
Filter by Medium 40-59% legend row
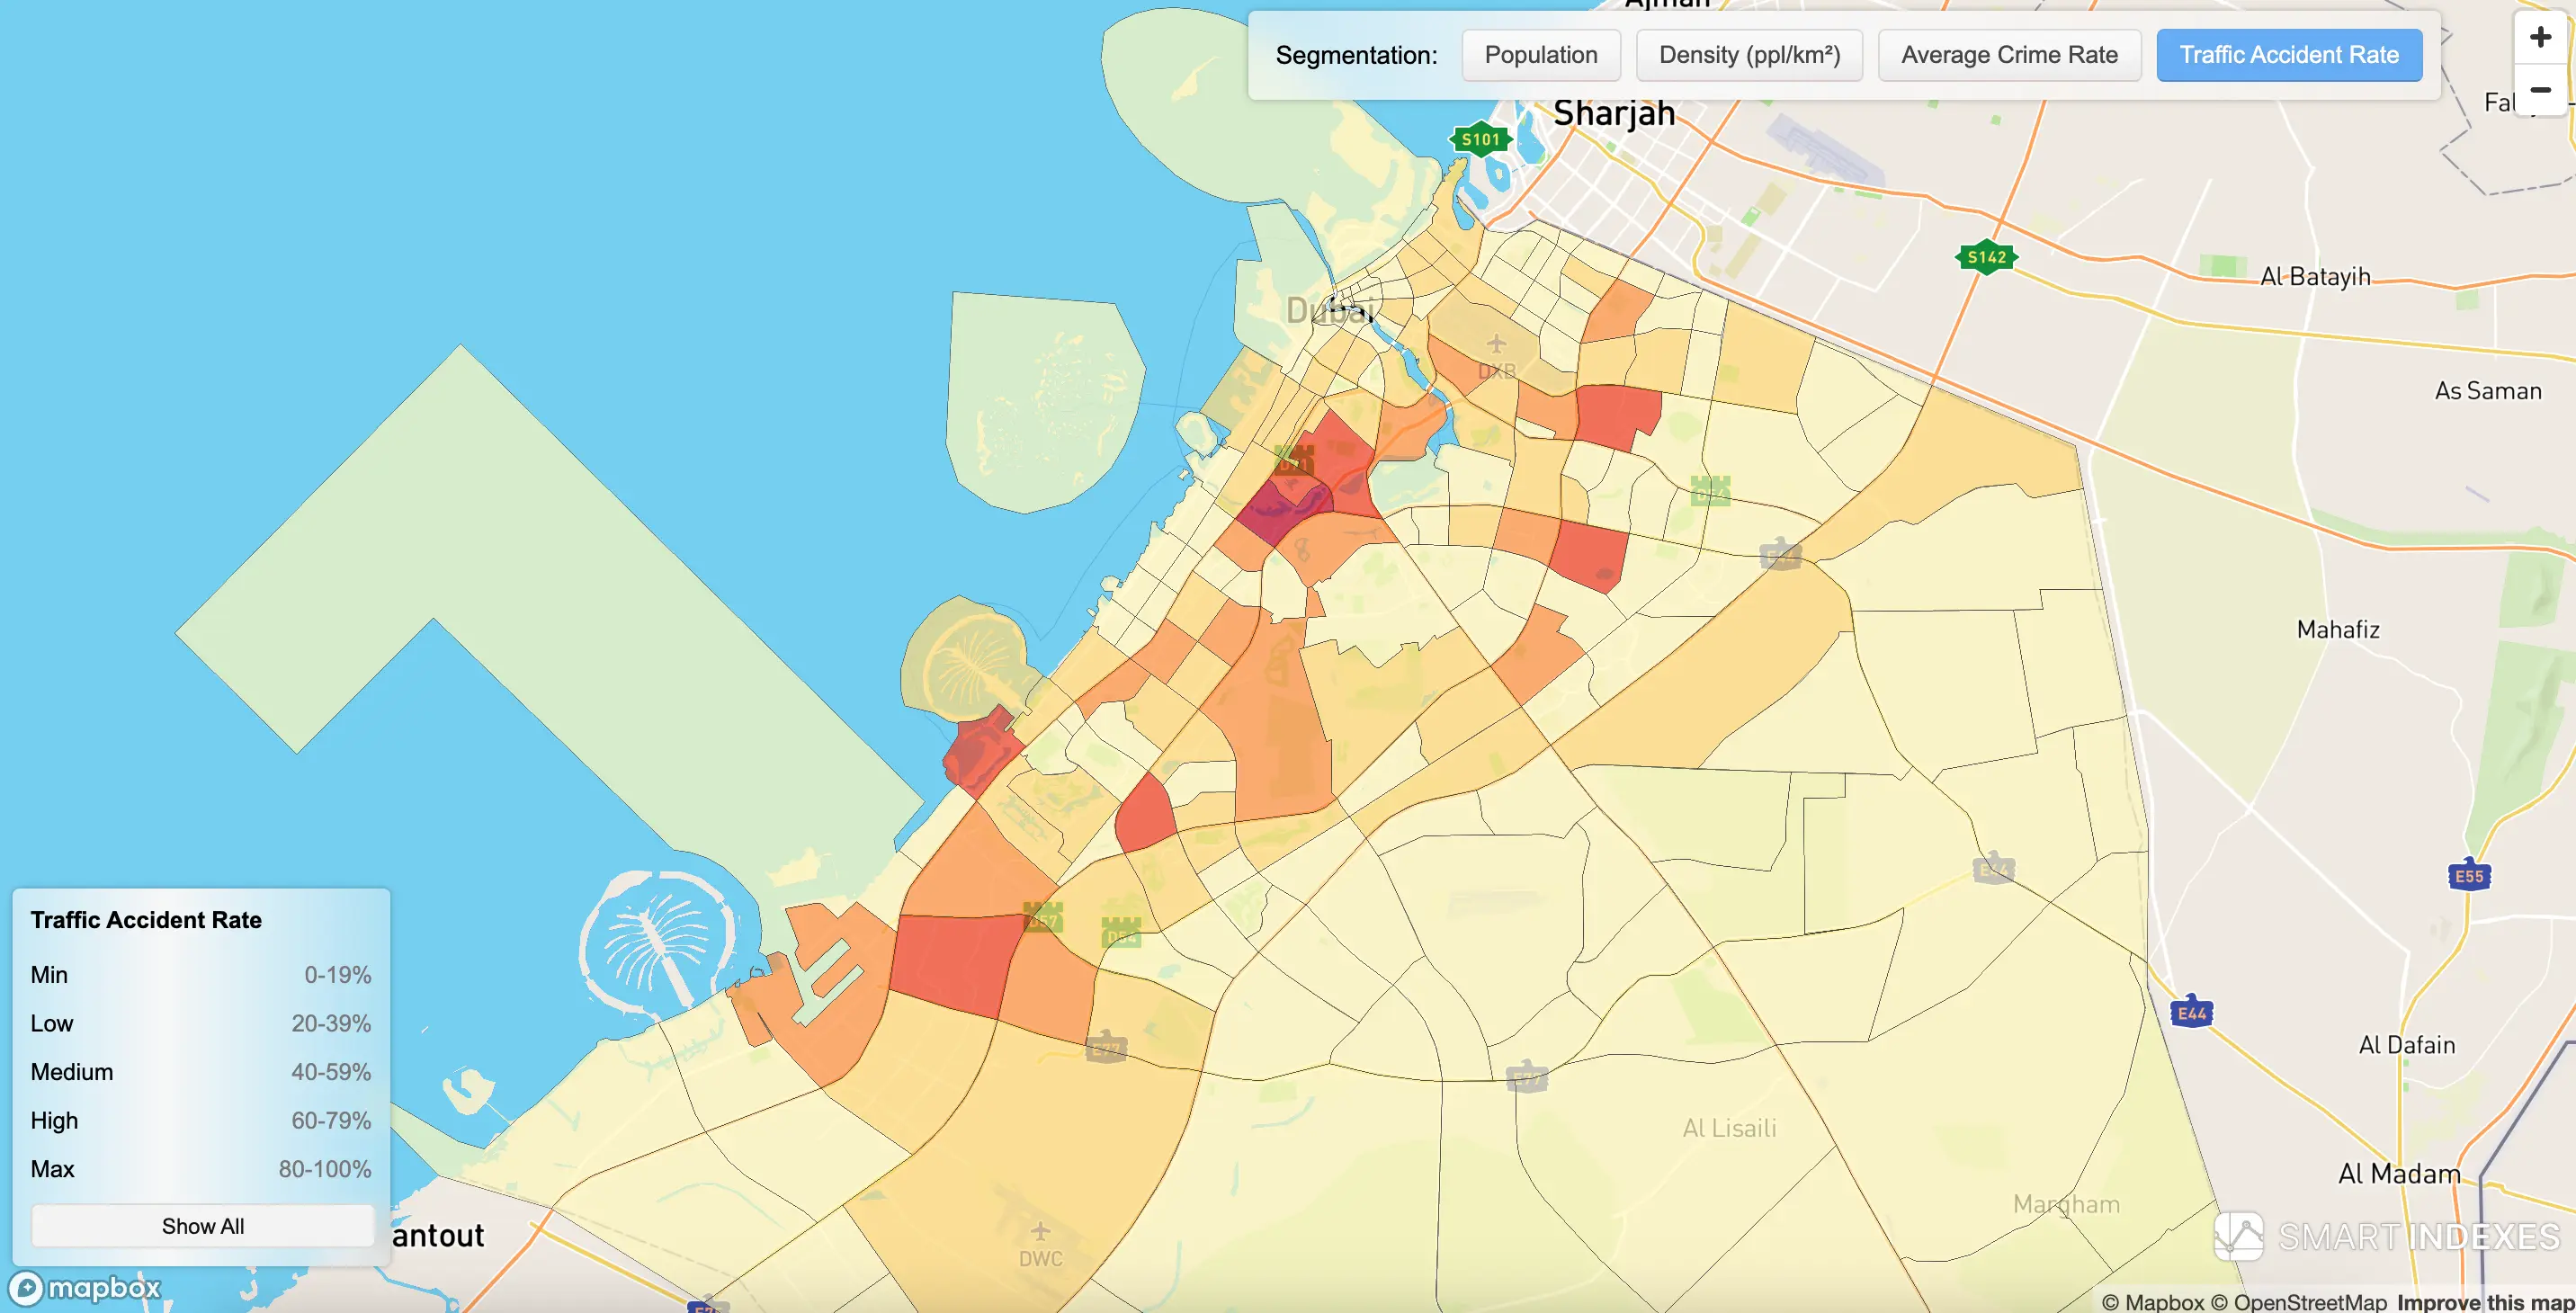pyautogui.click(x=201, y=1071)
